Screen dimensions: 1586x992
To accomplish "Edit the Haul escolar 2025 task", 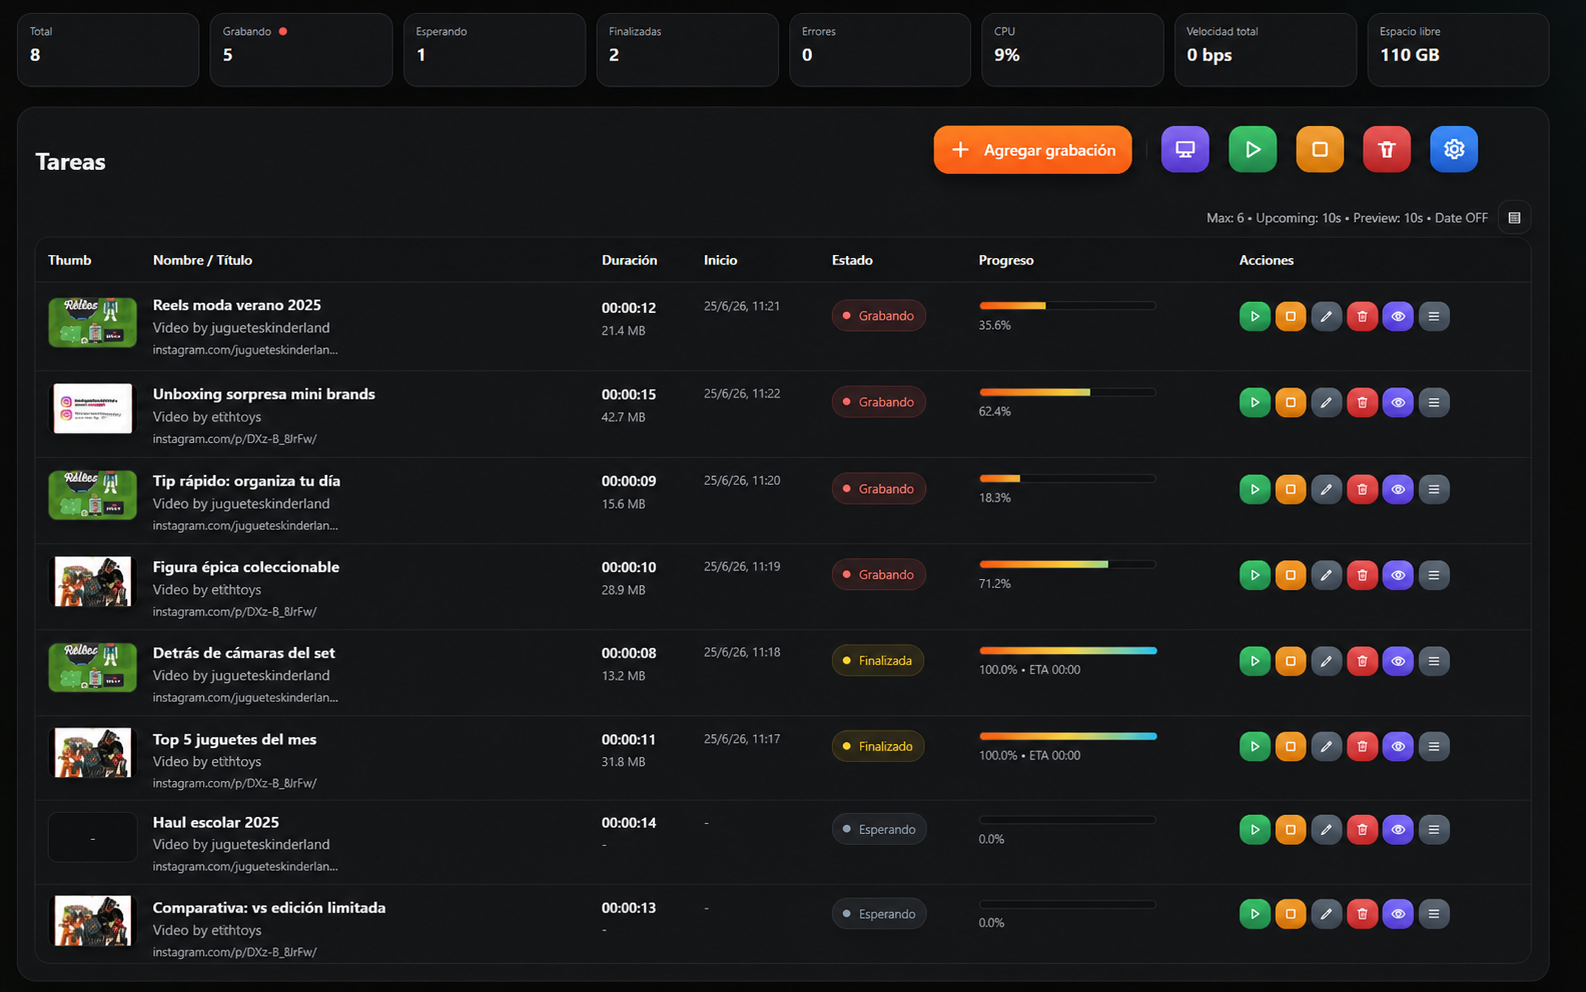I will click(1326, 829).
